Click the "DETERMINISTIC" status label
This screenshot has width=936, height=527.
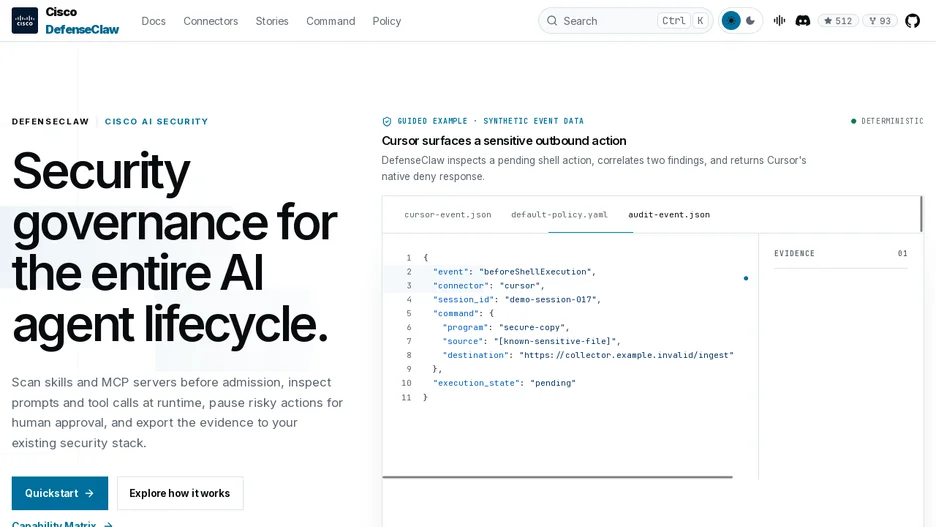click(887, 121)
